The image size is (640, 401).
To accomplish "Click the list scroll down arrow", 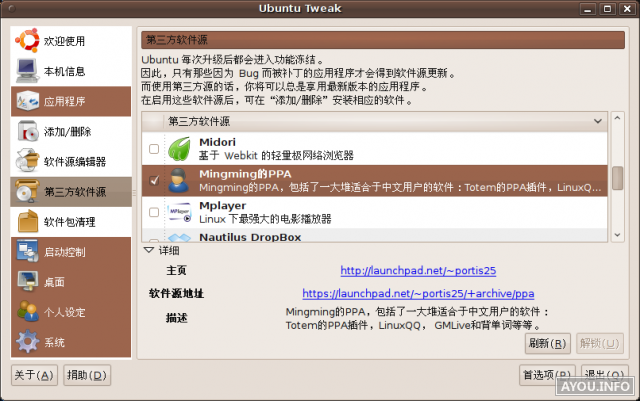I will click(x=617, y=235).
